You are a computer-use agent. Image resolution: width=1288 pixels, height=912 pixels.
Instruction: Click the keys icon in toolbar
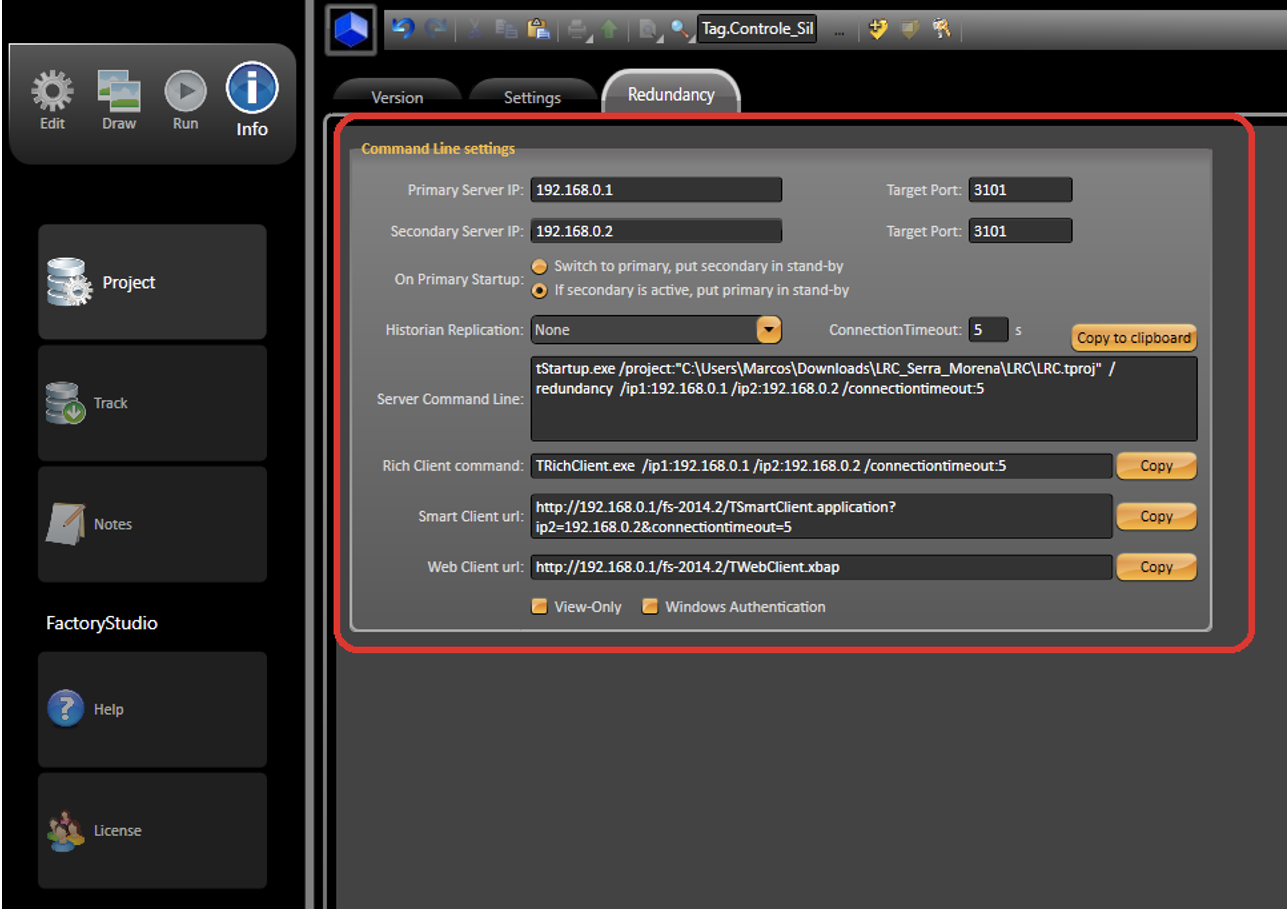[x=941, y=29]
